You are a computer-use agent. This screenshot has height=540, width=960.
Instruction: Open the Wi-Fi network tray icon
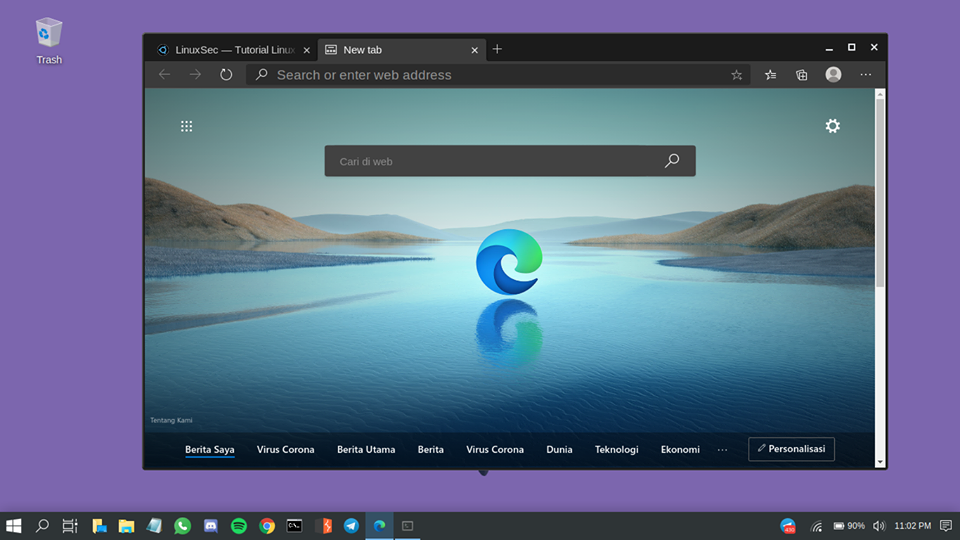[x=817, y=526]
